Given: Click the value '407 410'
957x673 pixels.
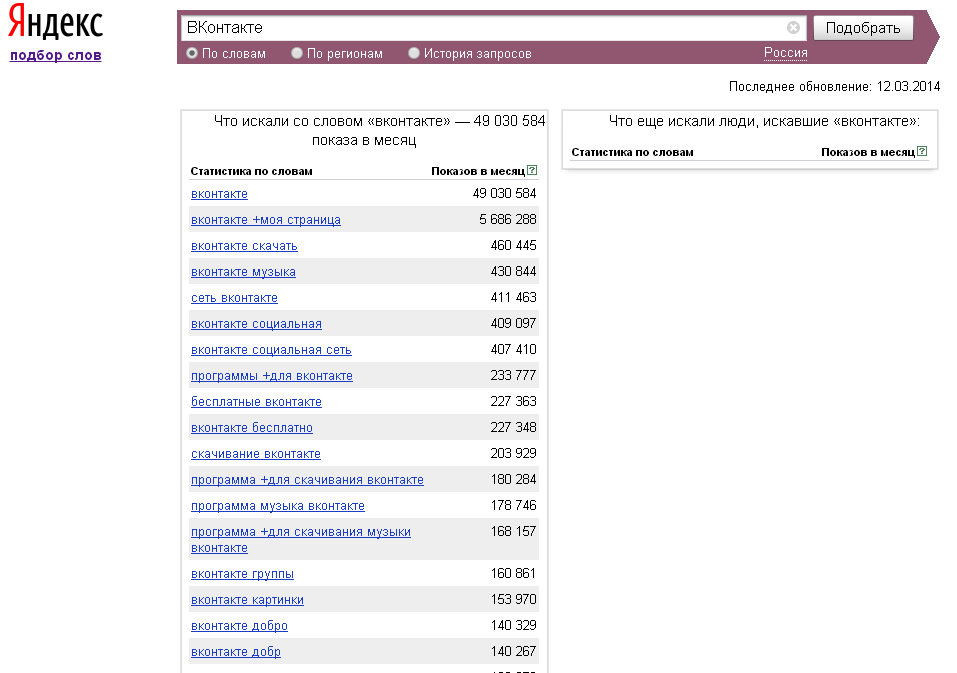Looking at the screenshot, I should coord(513,350).
